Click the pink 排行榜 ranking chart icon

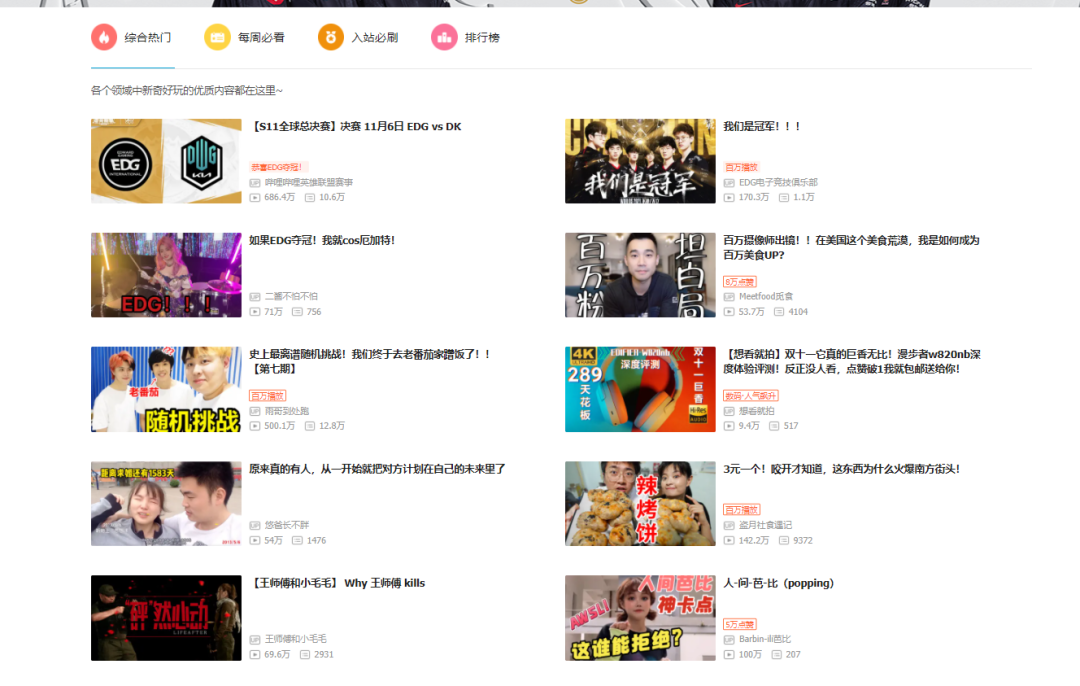click(443, 37)
